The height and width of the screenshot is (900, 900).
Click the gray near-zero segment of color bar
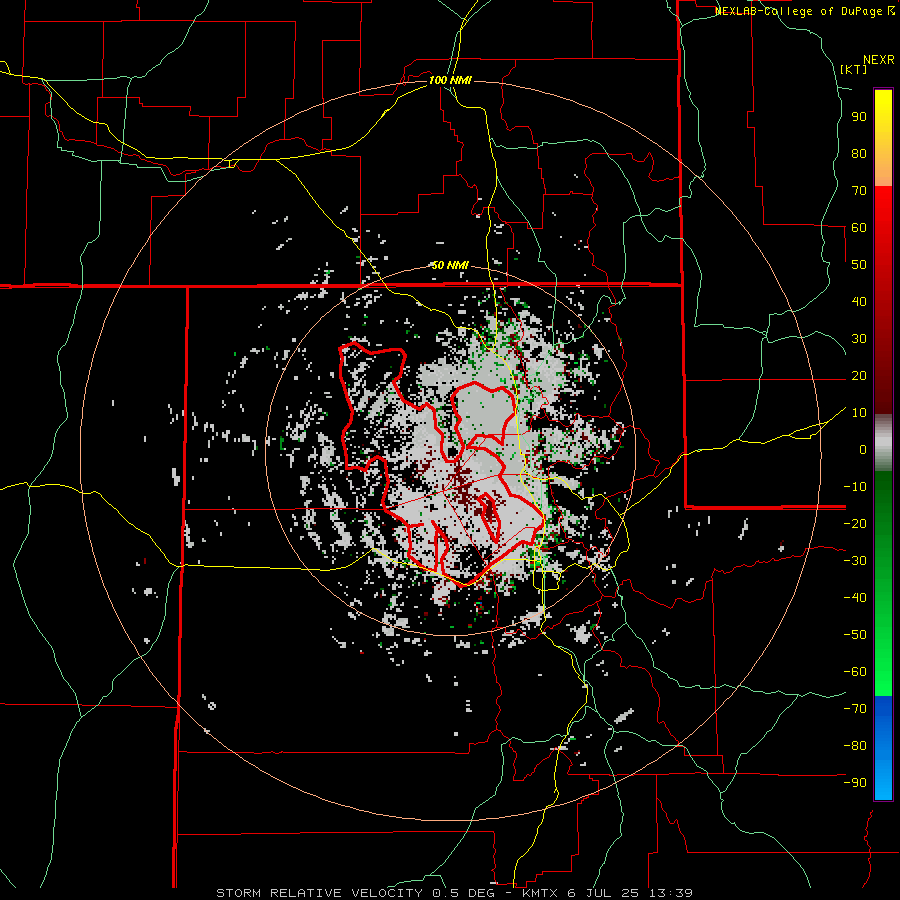coord(883,443)
